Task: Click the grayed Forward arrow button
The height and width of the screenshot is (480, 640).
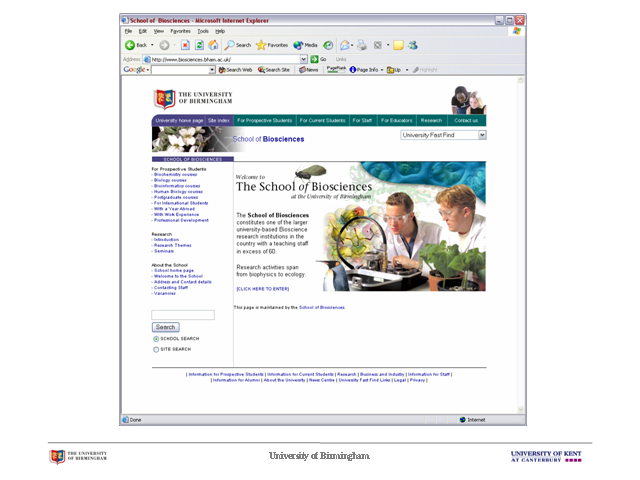Action: tap(164, 45)
